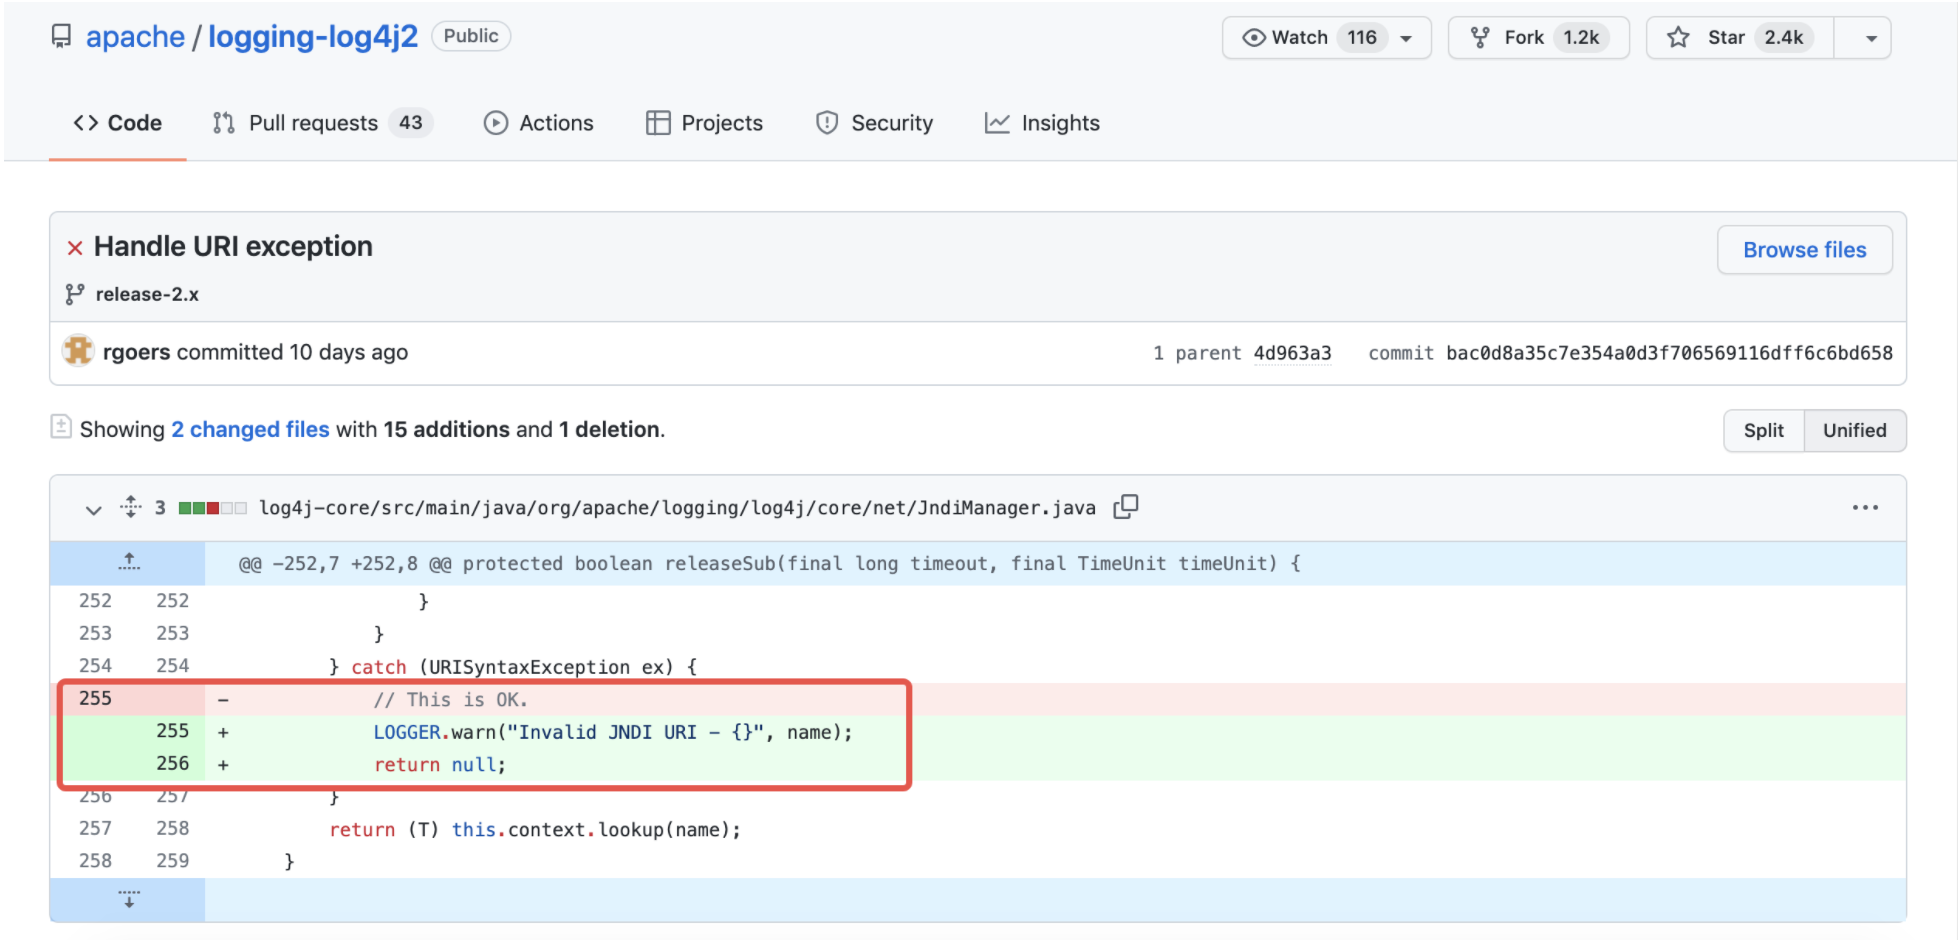Click new line number 253
Screen dimensions: 1958x950
pyautogui.click(x=172, y=634)
